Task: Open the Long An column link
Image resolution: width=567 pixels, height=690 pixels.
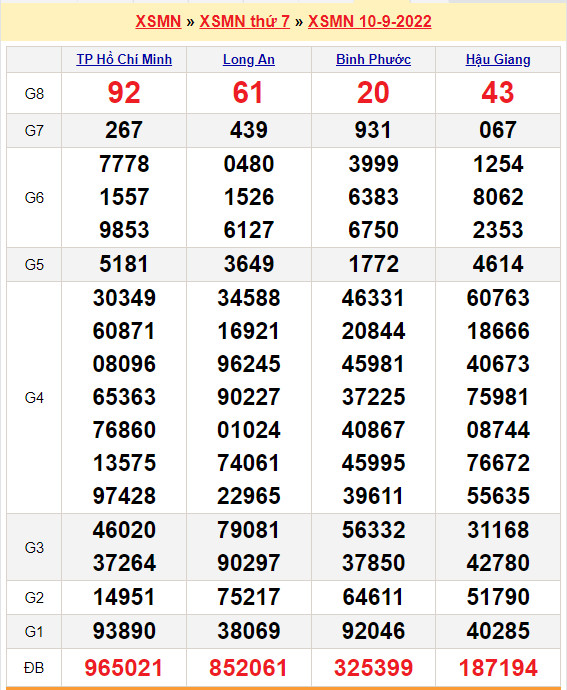Action: [x=249, y=59]
